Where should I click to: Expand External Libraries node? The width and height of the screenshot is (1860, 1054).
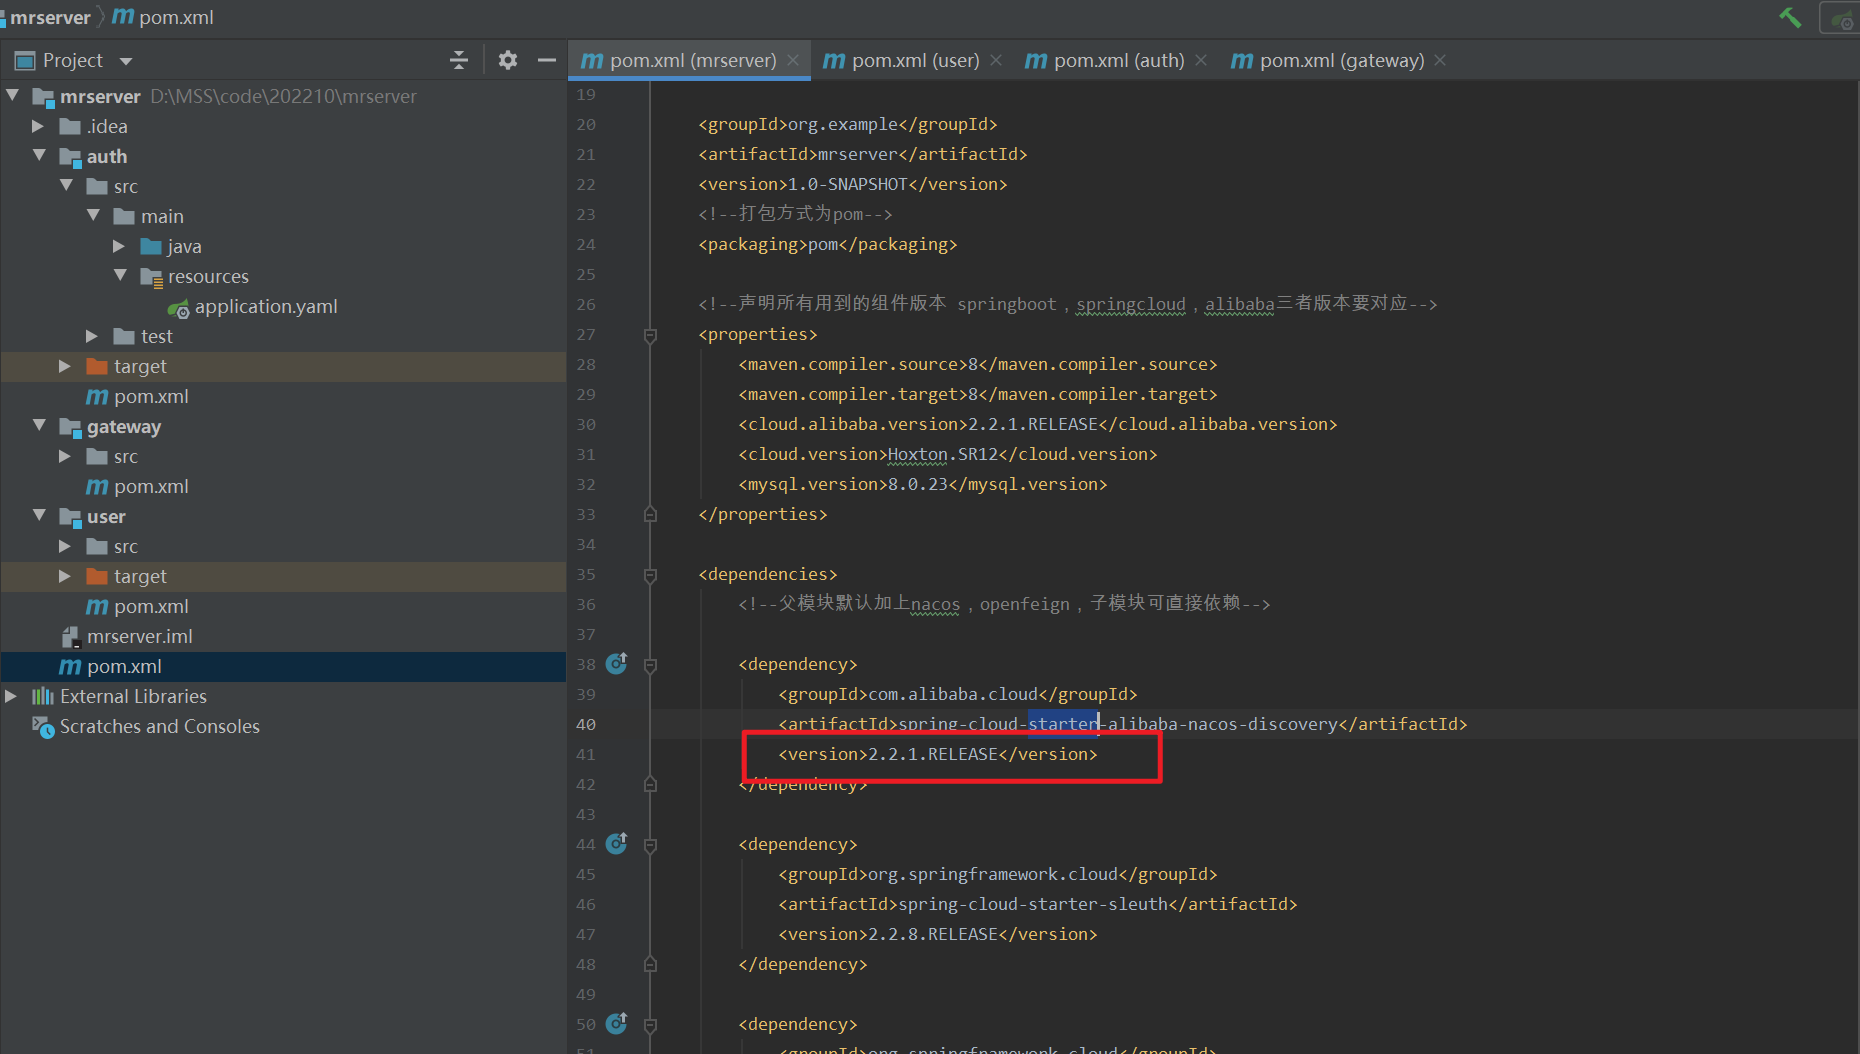click(11, 696)
